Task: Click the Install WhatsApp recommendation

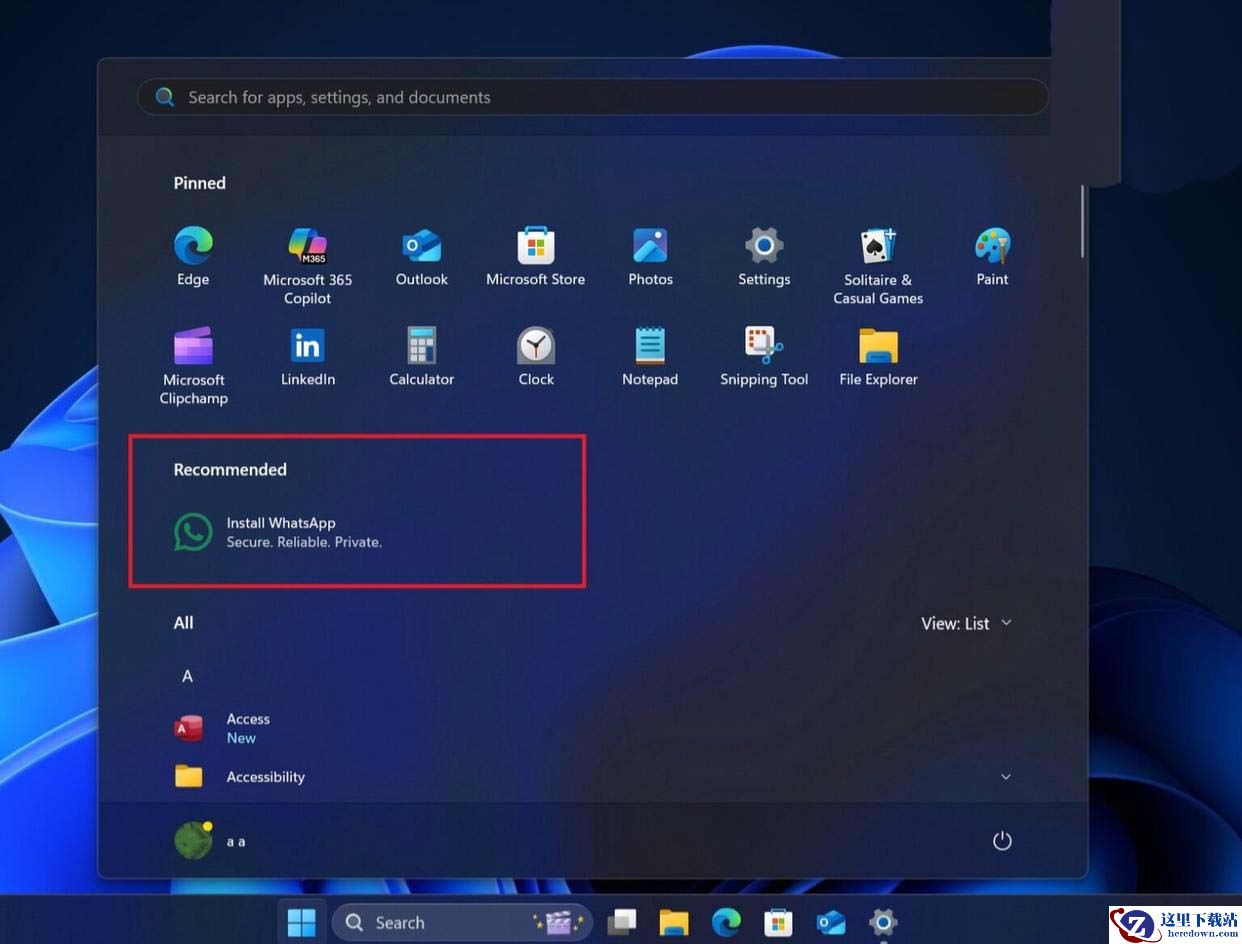Action: coord(278,532)
